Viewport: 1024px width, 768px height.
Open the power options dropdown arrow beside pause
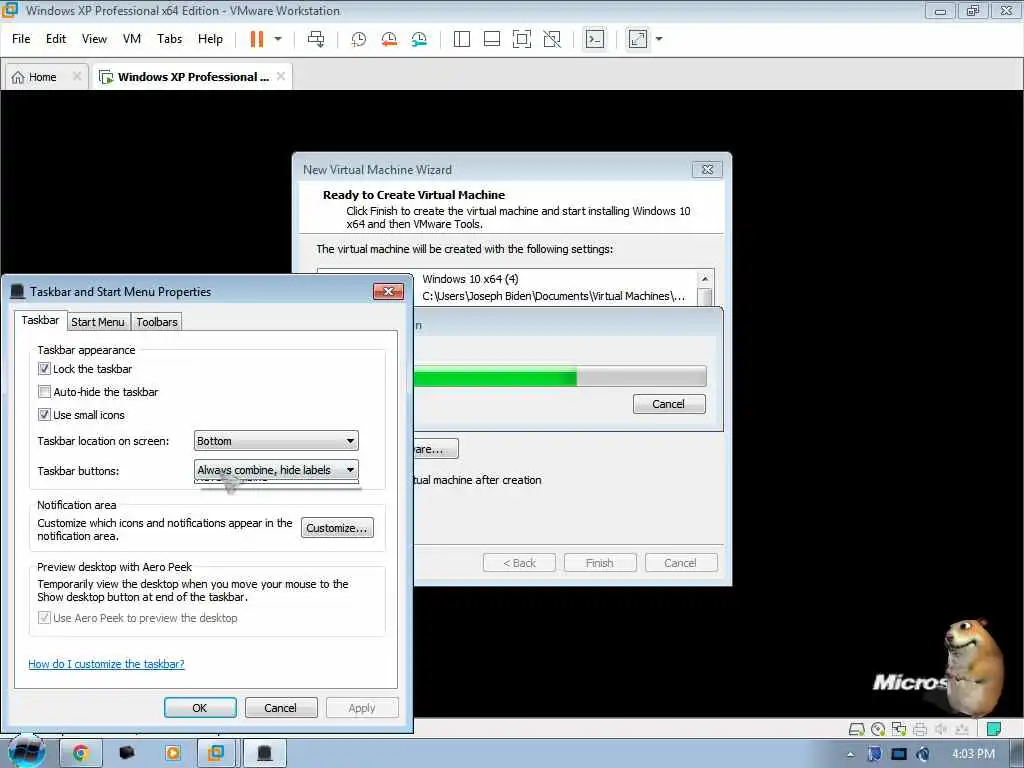click(x=278, y=39)
